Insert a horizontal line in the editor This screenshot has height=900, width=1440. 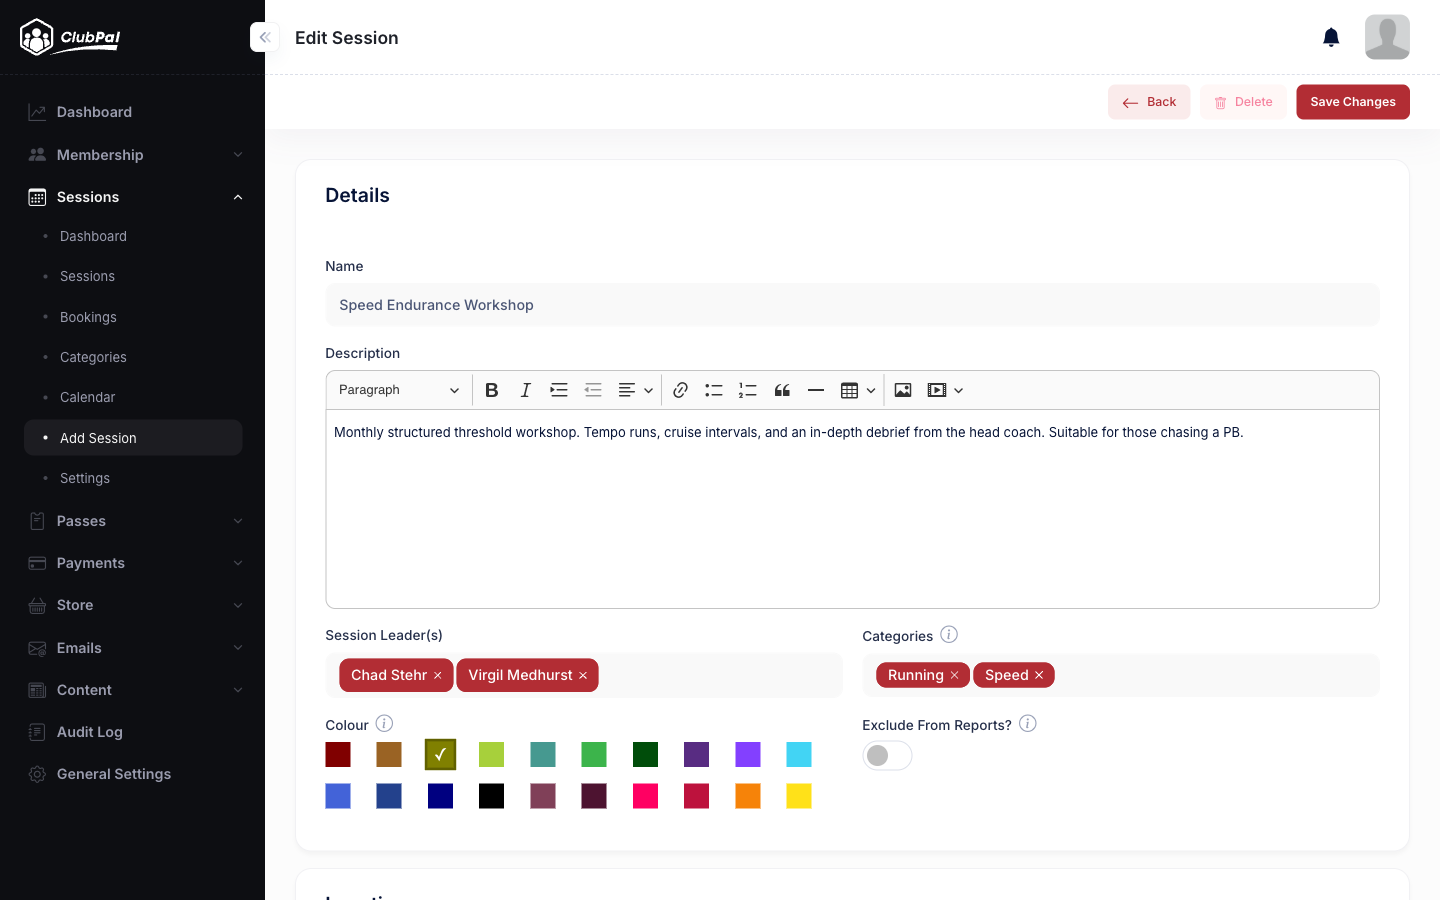click(816, 390)
